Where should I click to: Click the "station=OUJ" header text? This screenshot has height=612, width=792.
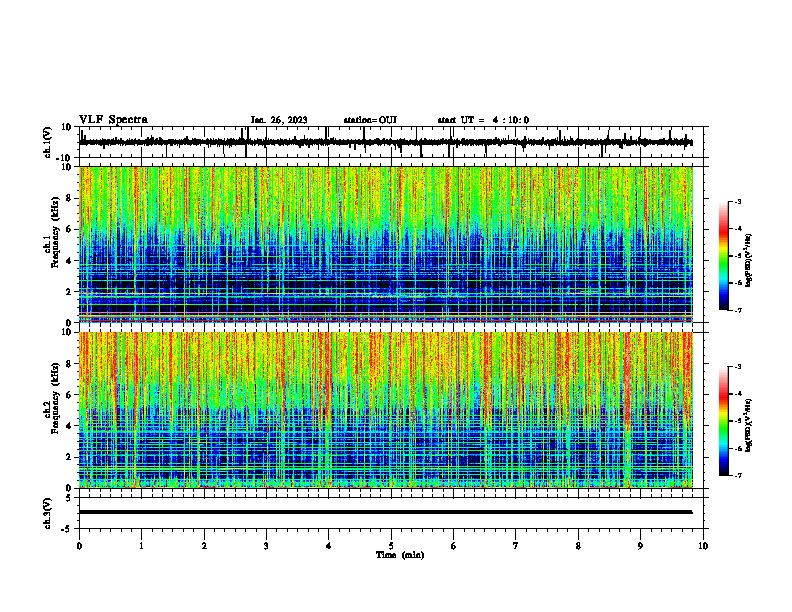point(370,120)
